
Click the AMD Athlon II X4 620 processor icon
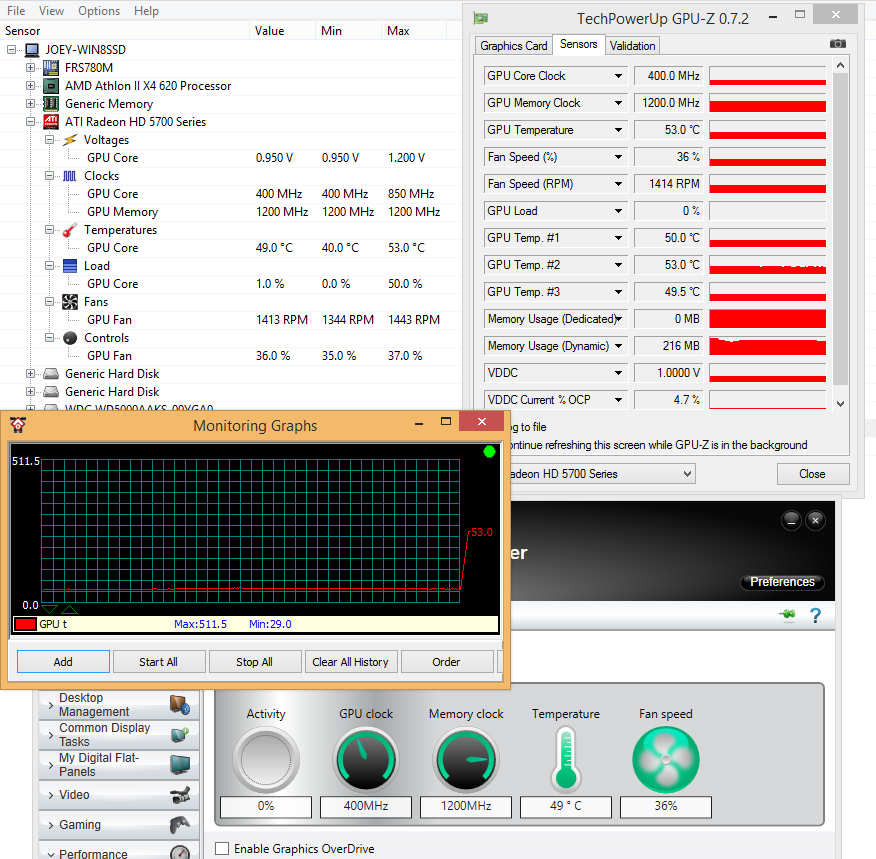click(51, 85)
